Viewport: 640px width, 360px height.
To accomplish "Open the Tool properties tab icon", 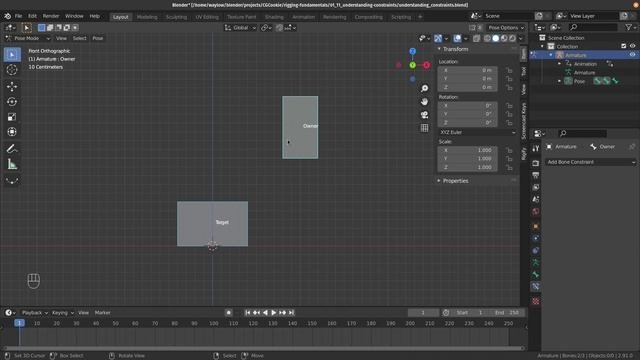I will (536, 149).
